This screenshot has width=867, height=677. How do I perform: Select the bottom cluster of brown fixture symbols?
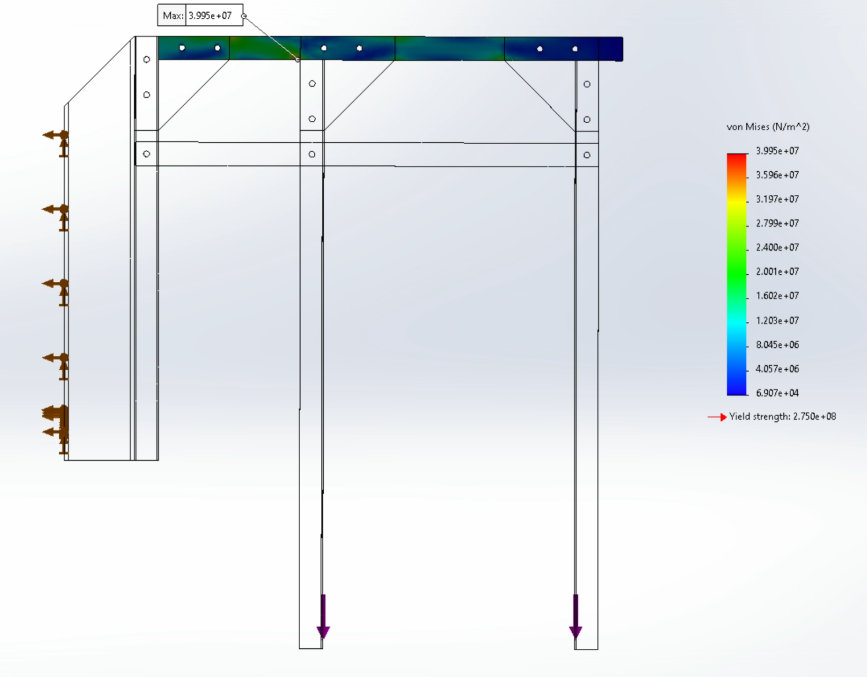[55, 430]
